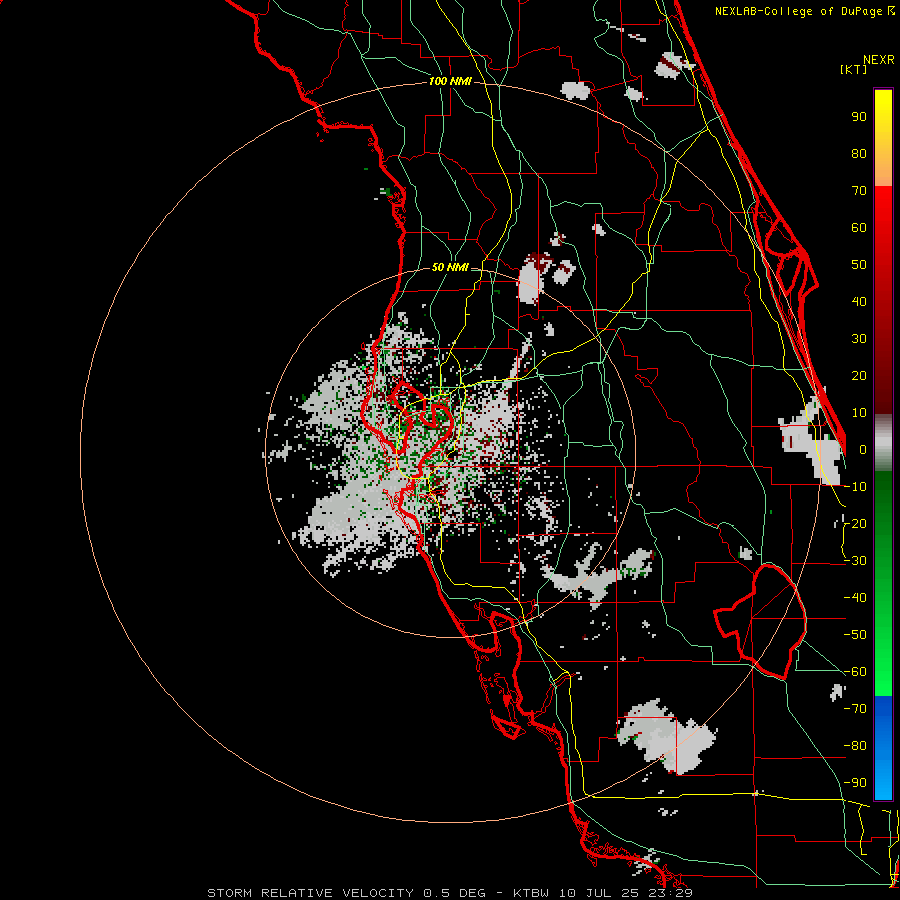Click the positive 10 knot scale label
This screenshot has height=900, width=900.
(859, 413)
